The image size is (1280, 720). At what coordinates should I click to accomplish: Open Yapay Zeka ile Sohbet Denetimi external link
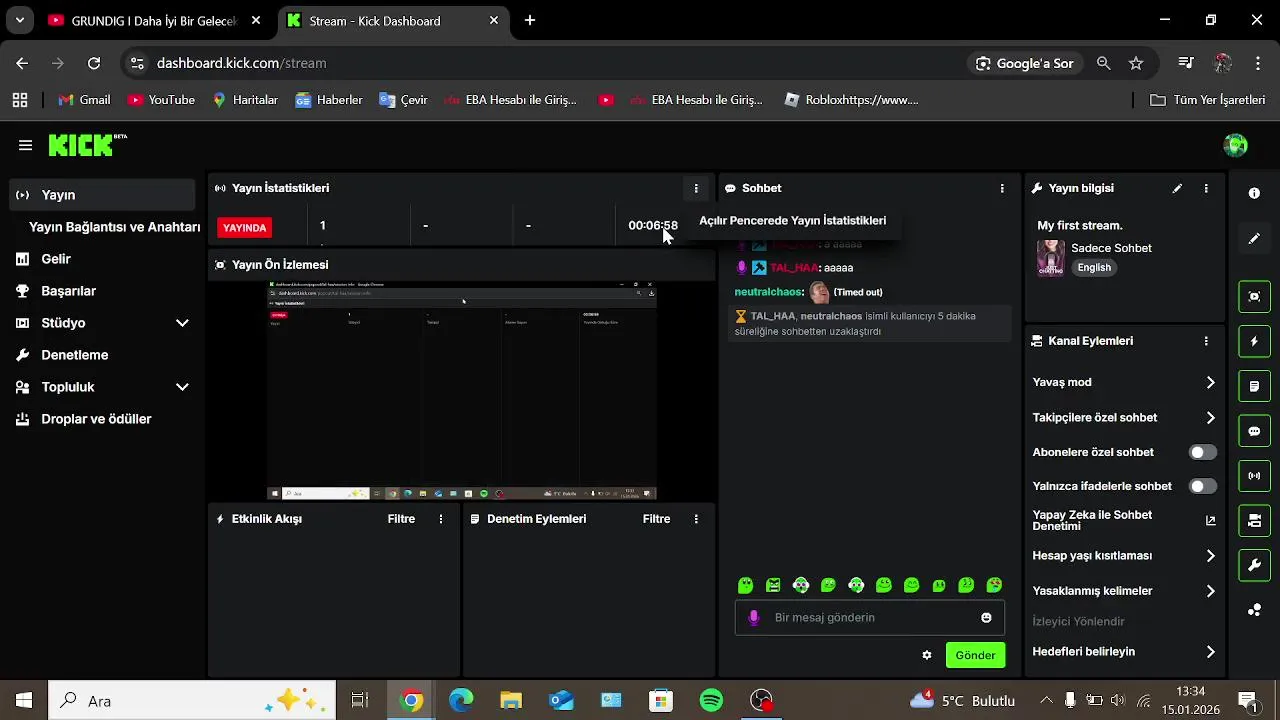coord(1210,520)
